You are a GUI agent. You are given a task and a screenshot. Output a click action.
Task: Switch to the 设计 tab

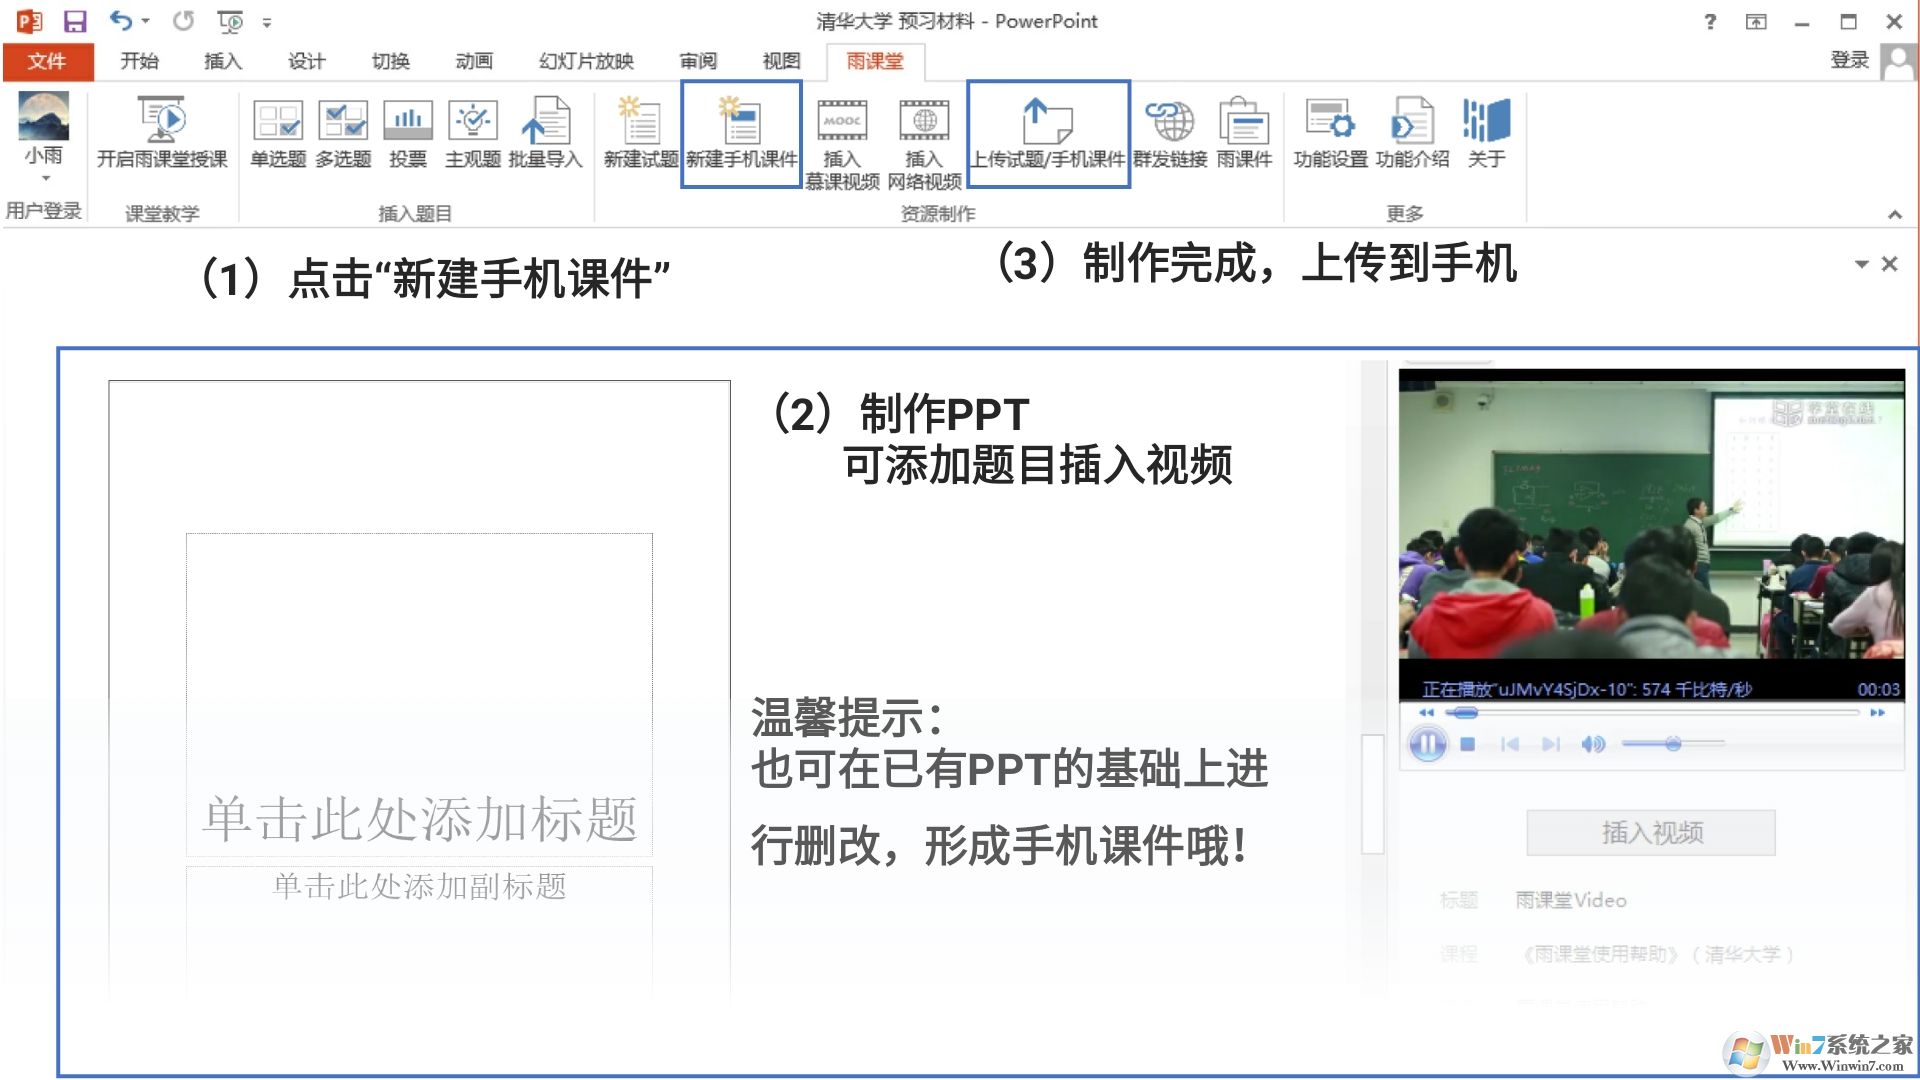click(306, 61)
